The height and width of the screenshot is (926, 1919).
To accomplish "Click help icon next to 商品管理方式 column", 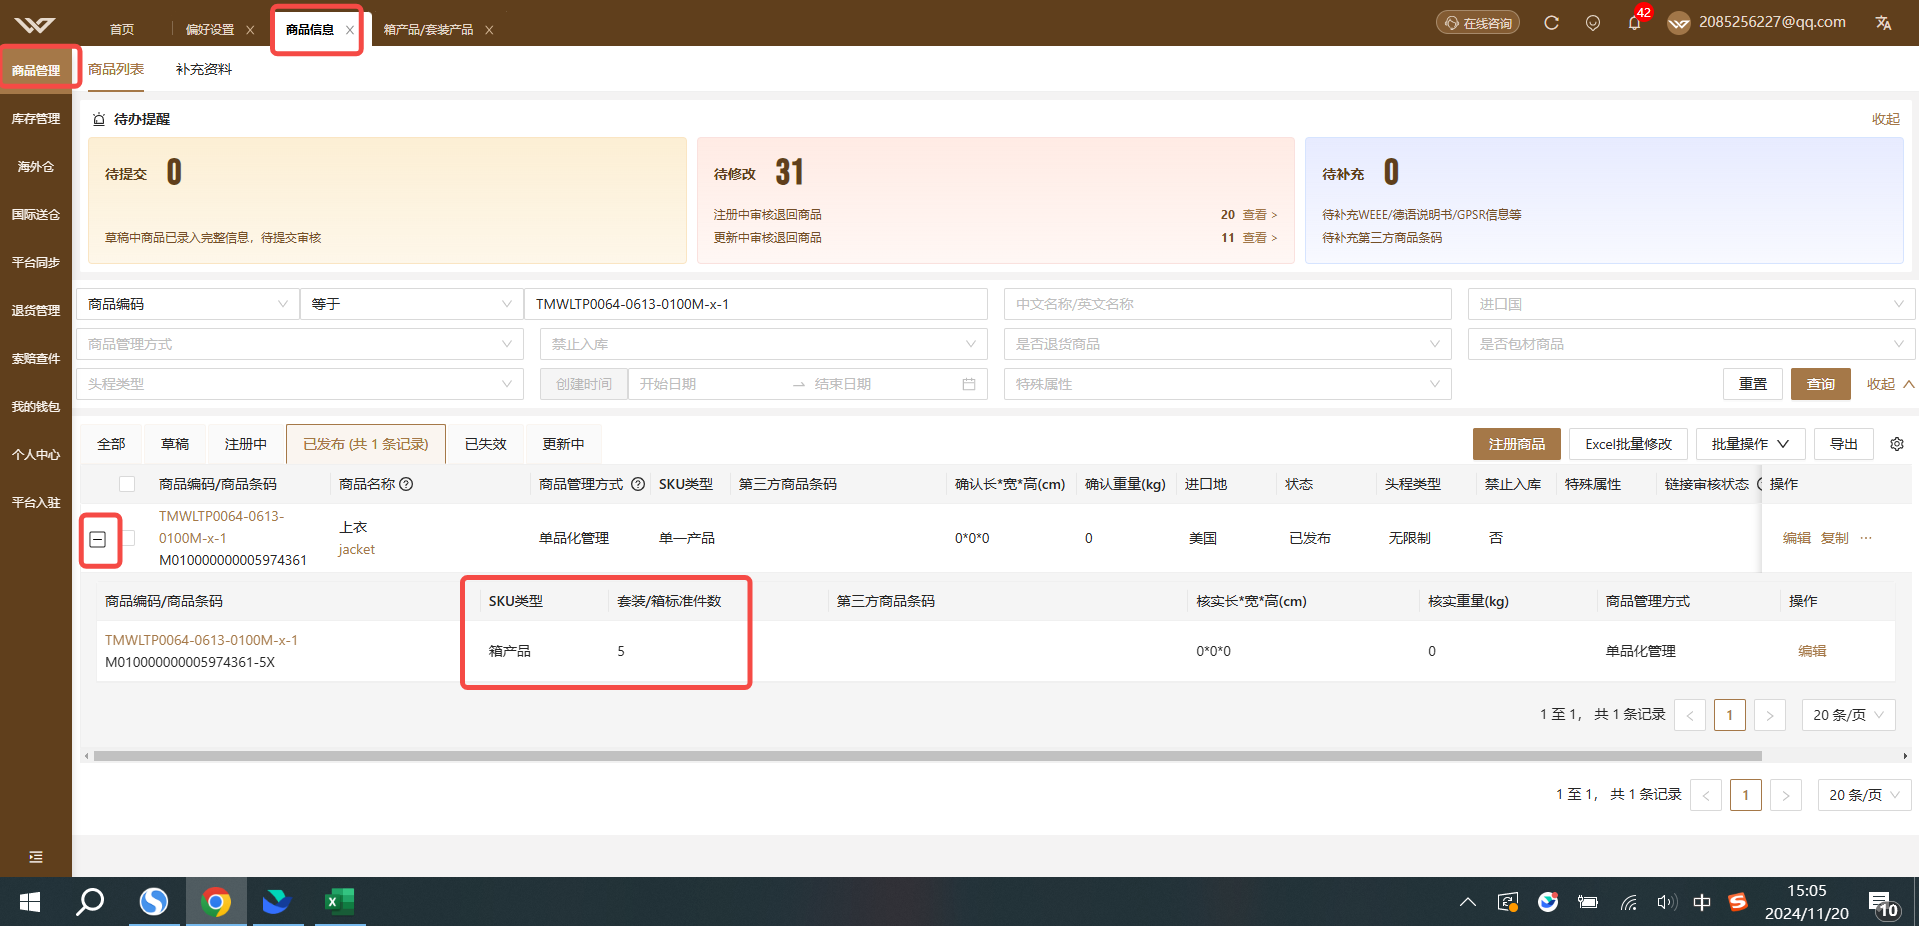I will click(637, 484).
